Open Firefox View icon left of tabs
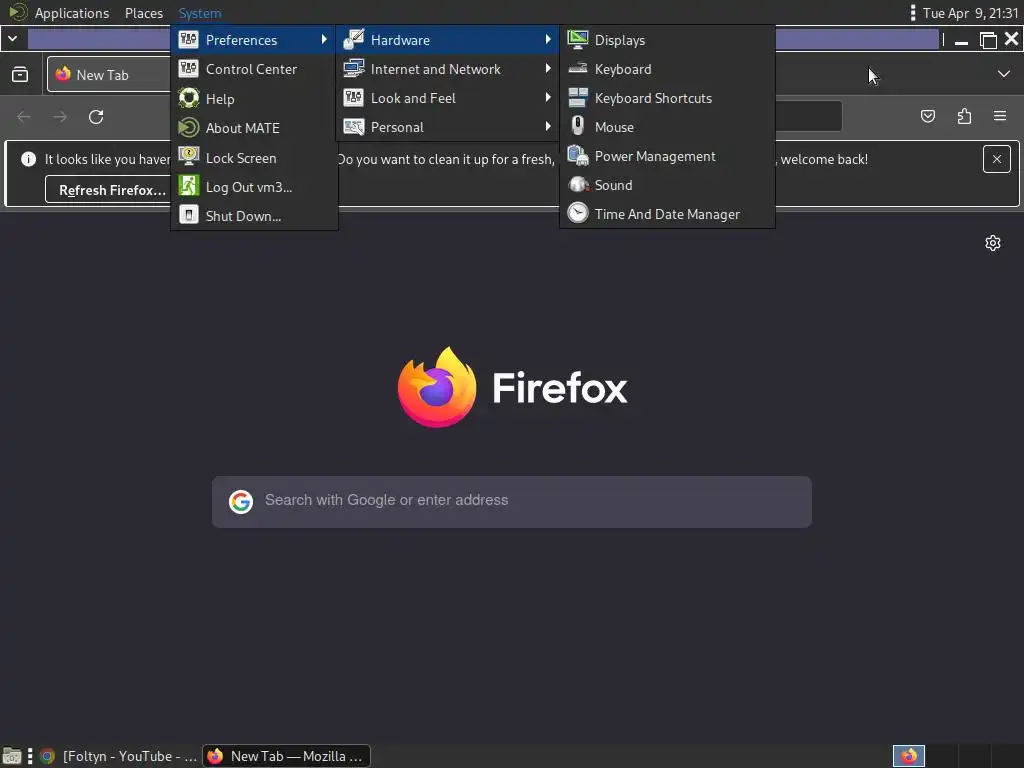The width and height of the screenshot is (1024, 768). coord(20,74)
